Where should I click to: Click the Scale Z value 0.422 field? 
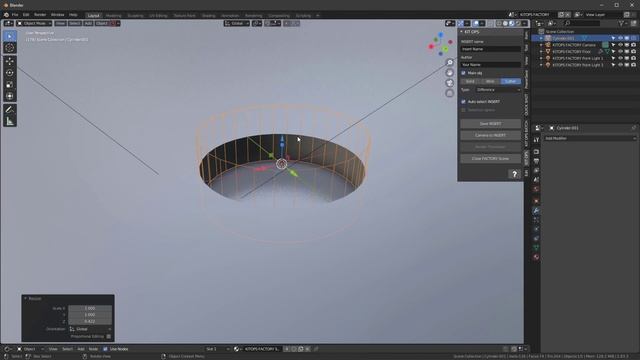point(90,322)
